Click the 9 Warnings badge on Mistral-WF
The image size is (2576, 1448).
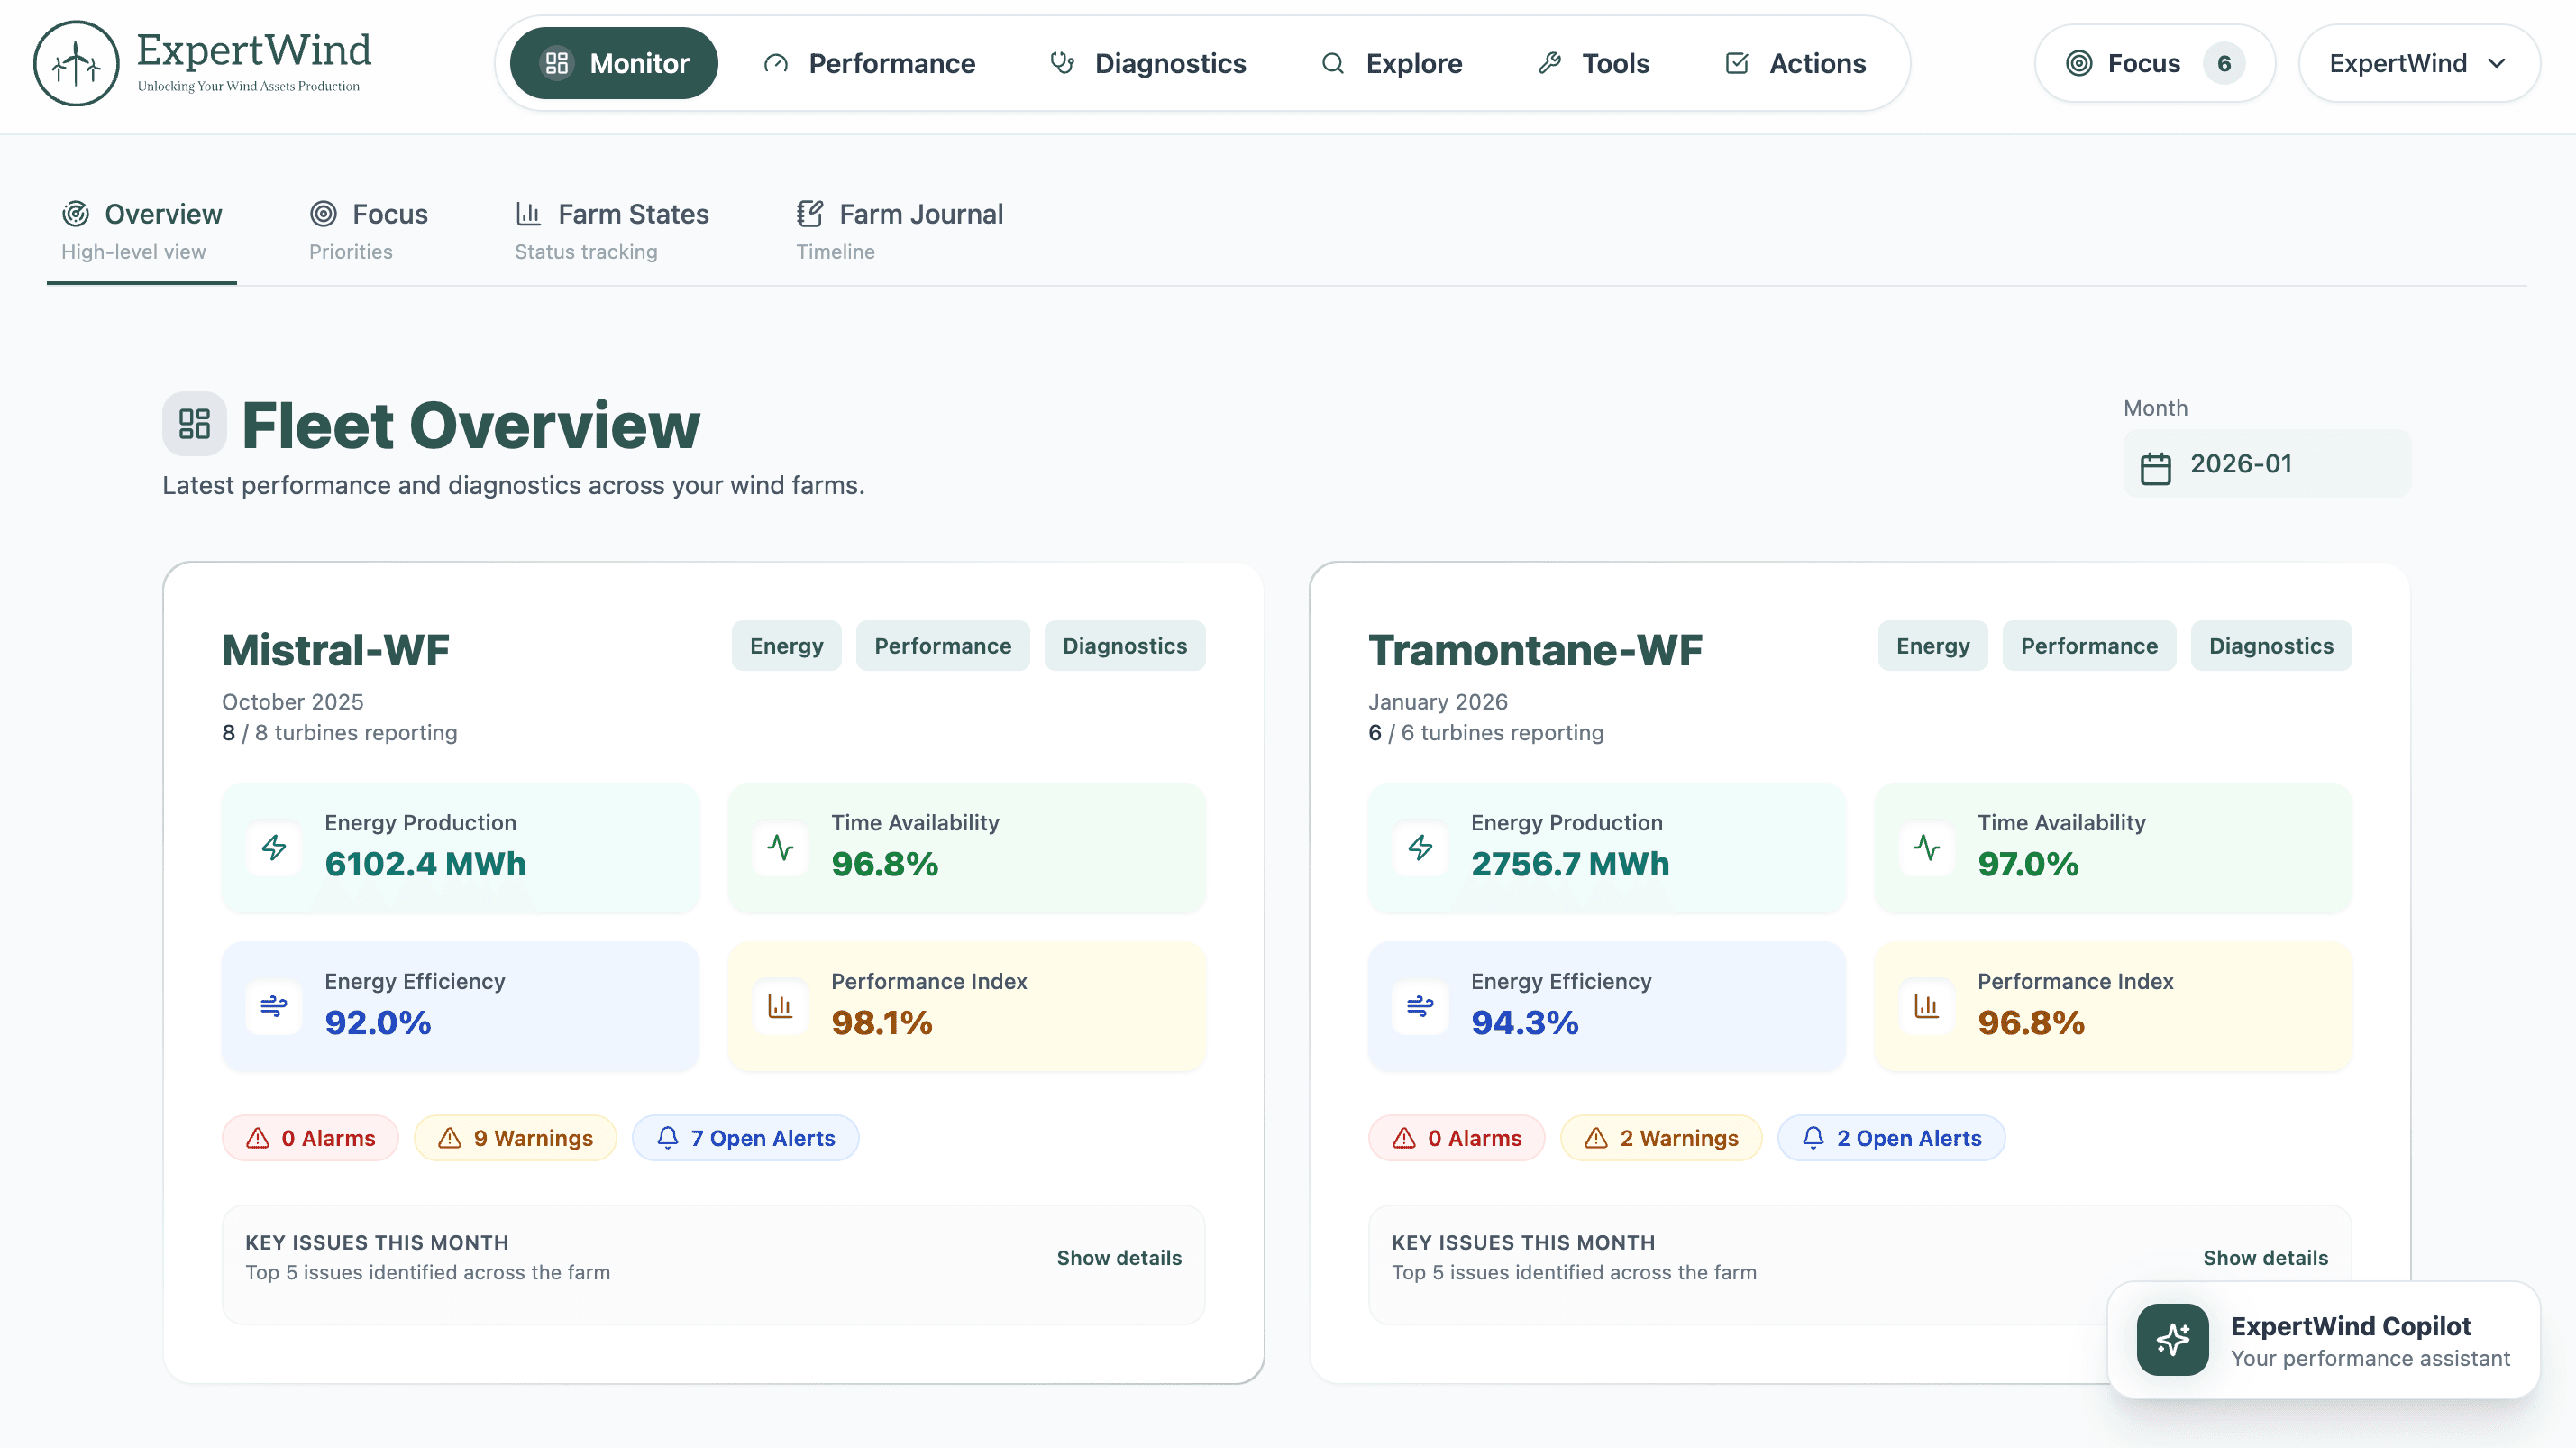(x=515, y=1137)
